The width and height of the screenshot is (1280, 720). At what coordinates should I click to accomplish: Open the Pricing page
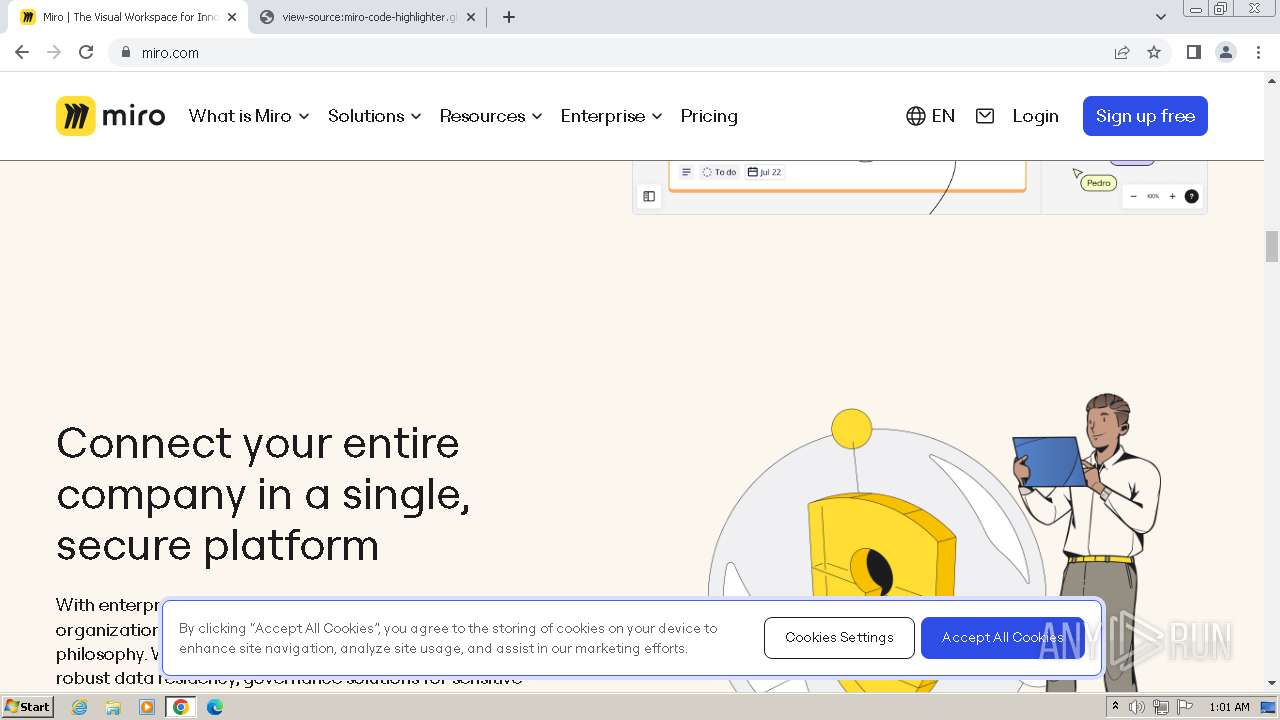pyautogui.click(x=709, y=116)
